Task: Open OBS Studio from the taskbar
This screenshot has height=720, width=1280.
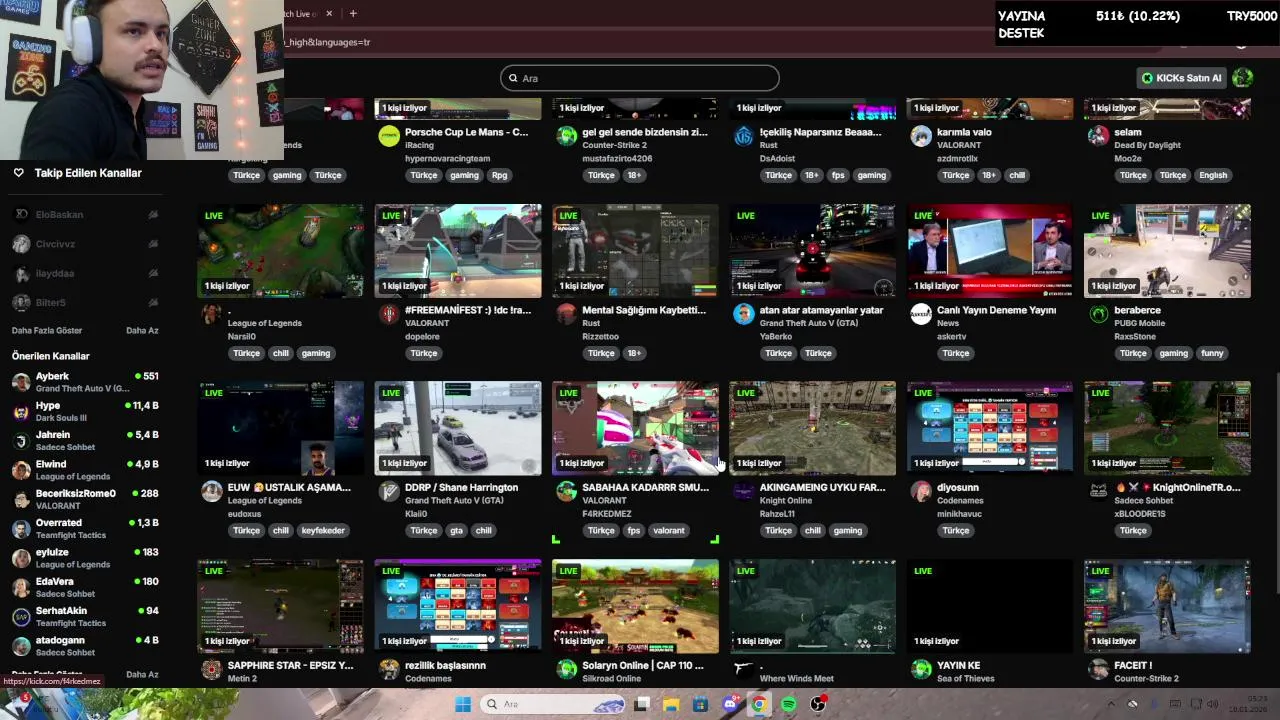Action: click(818, 704)
